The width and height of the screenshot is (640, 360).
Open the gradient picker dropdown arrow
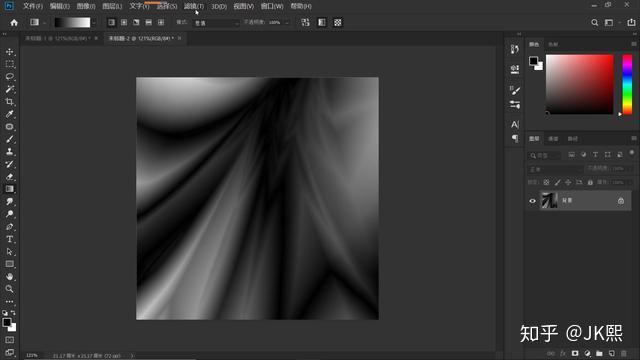pyautogui.click(x=94, y=23)
